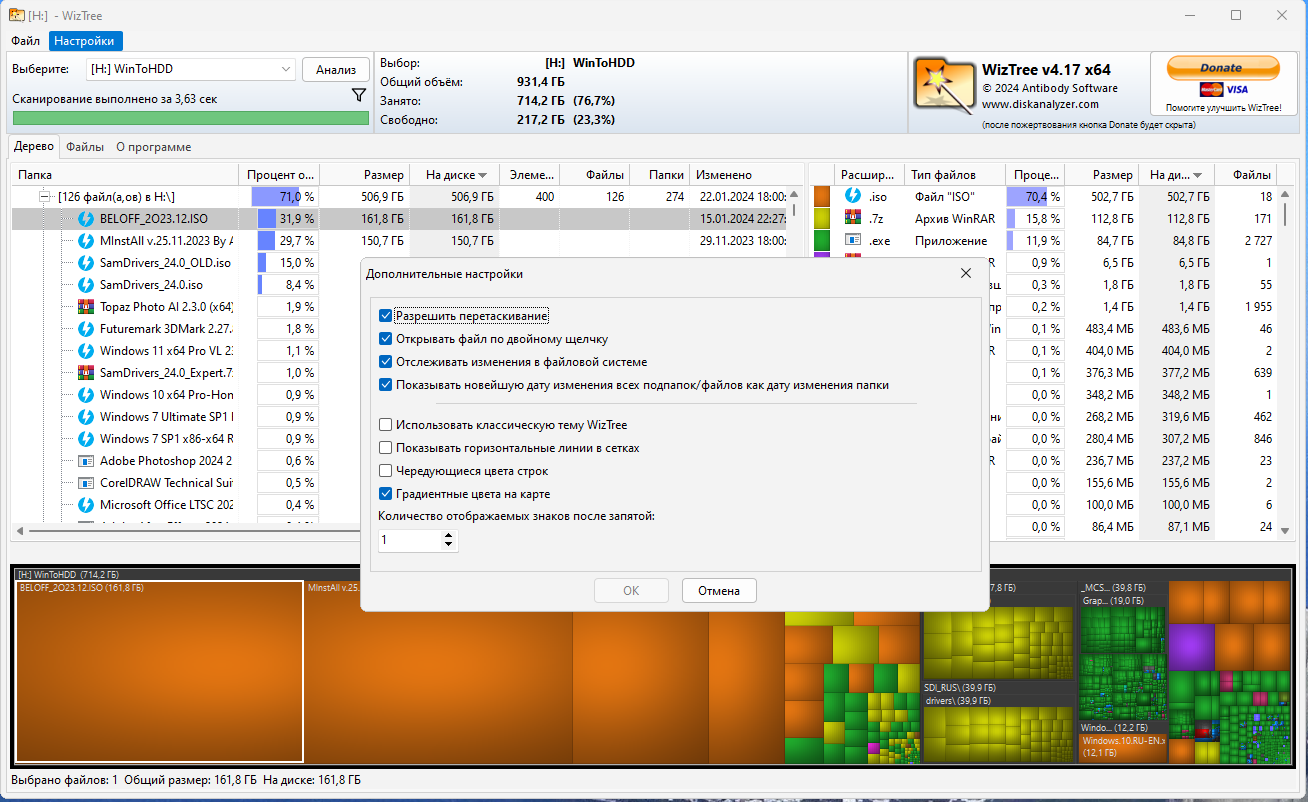Click the icon of SamDrivers_24.0.iso

(86, 285)
